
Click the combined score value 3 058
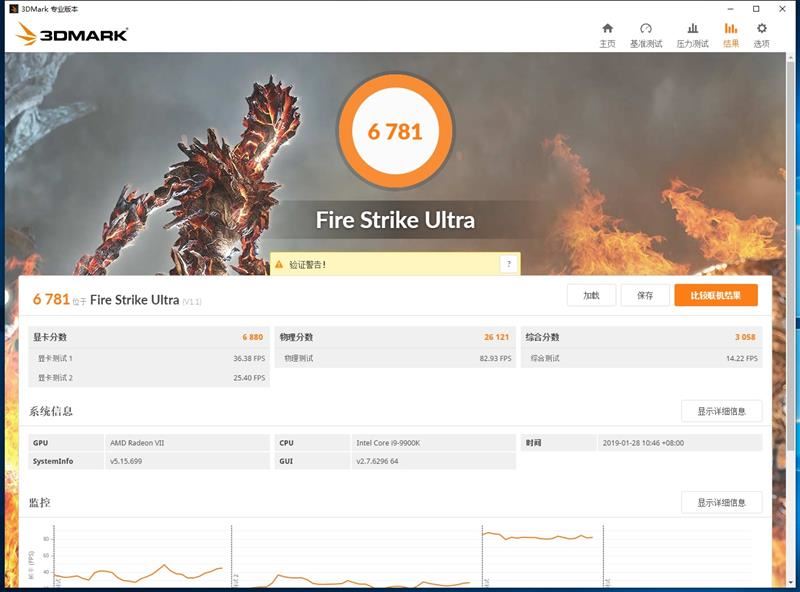coord(745,337)
